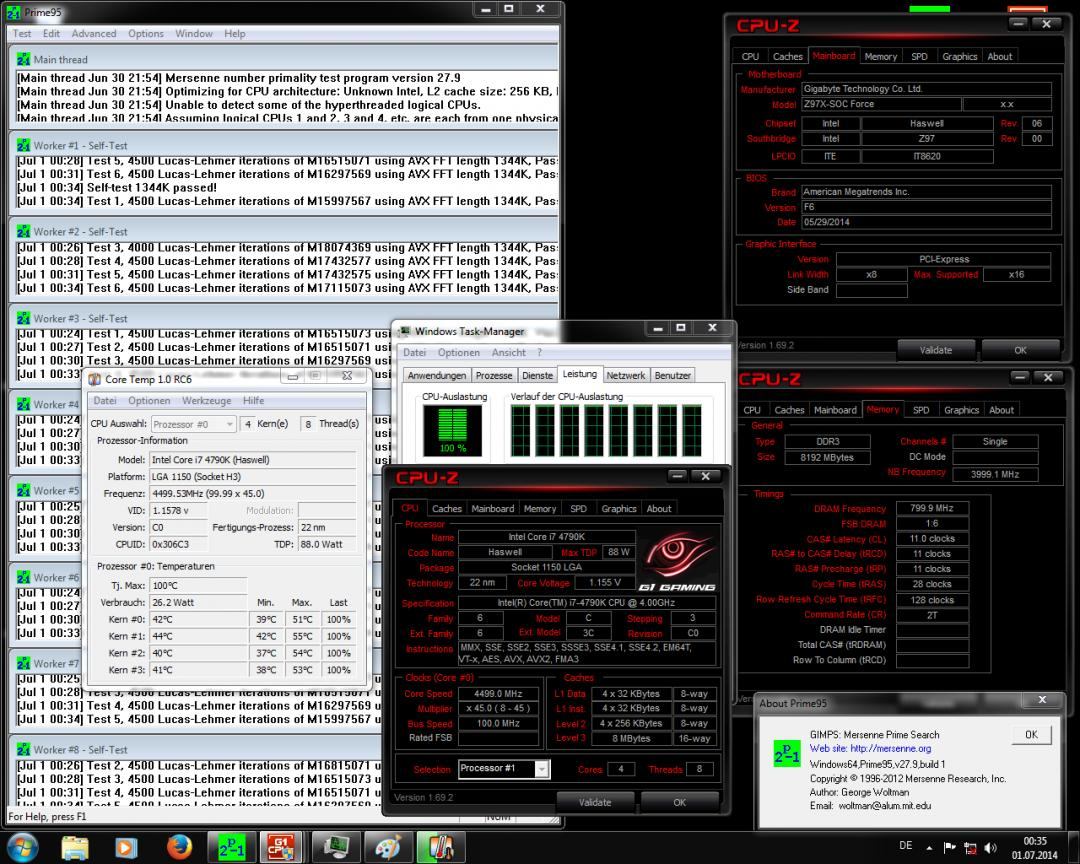Screen dimensions: 1080x864
Task: Click the Worker #4 window icon
Action: (23, 405)
